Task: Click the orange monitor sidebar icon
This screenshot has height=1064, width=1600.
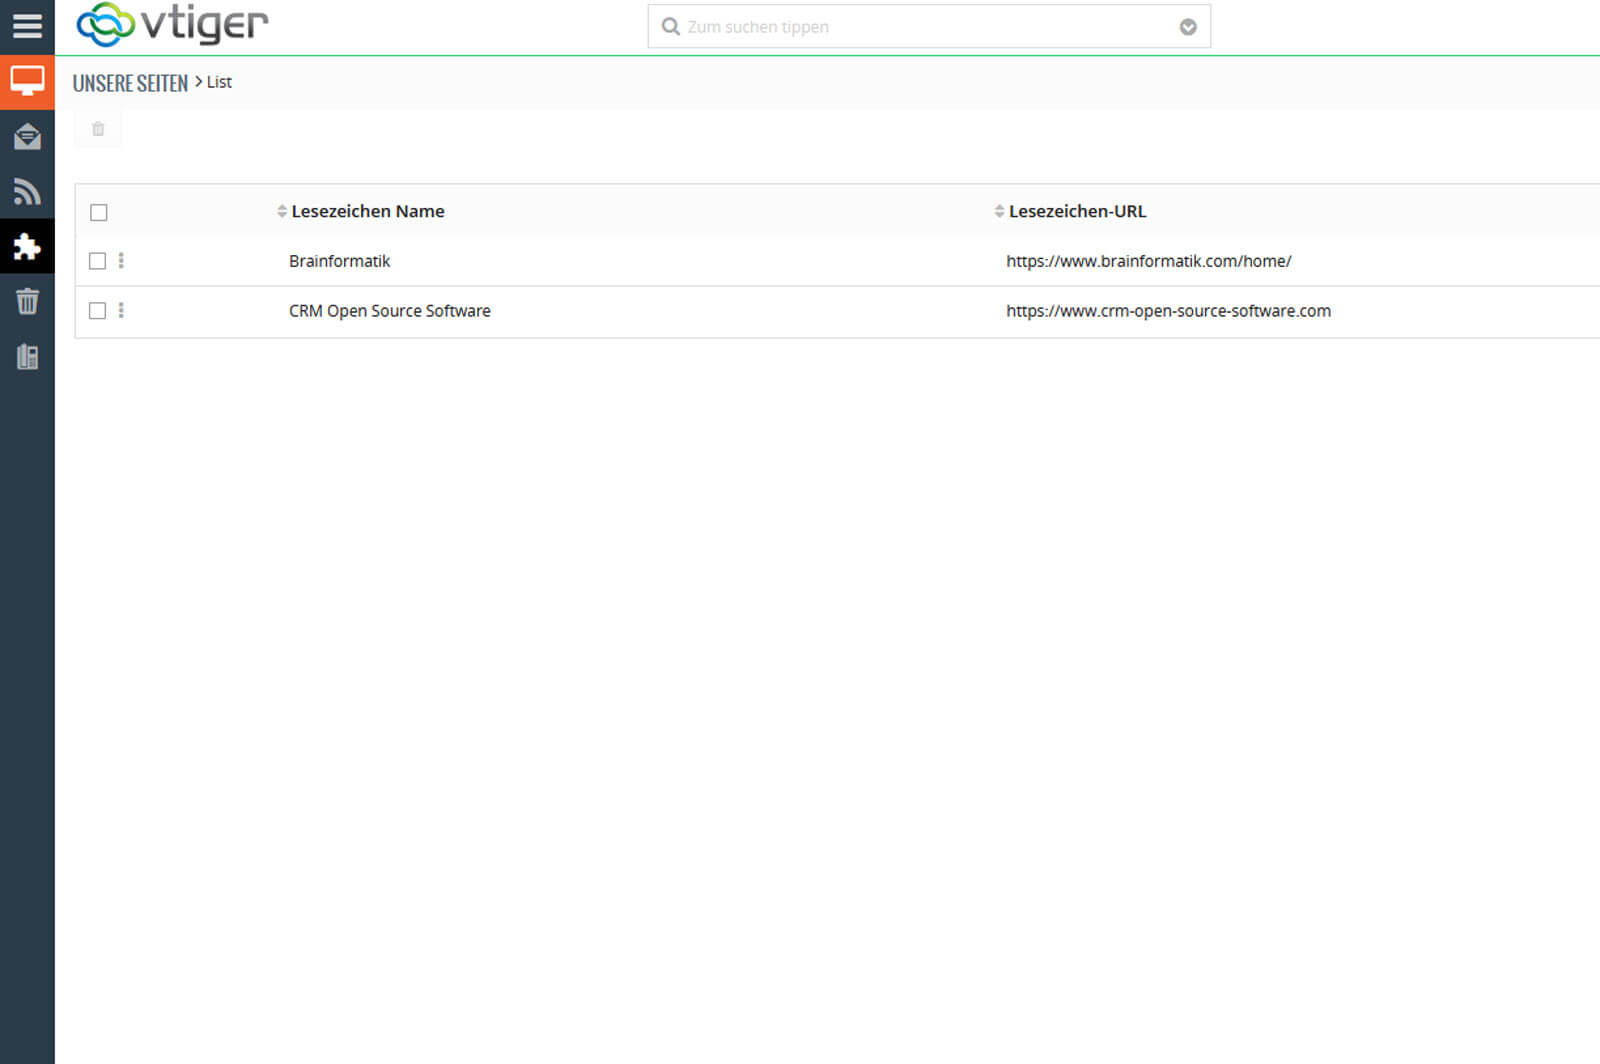Action: (27, 81)
